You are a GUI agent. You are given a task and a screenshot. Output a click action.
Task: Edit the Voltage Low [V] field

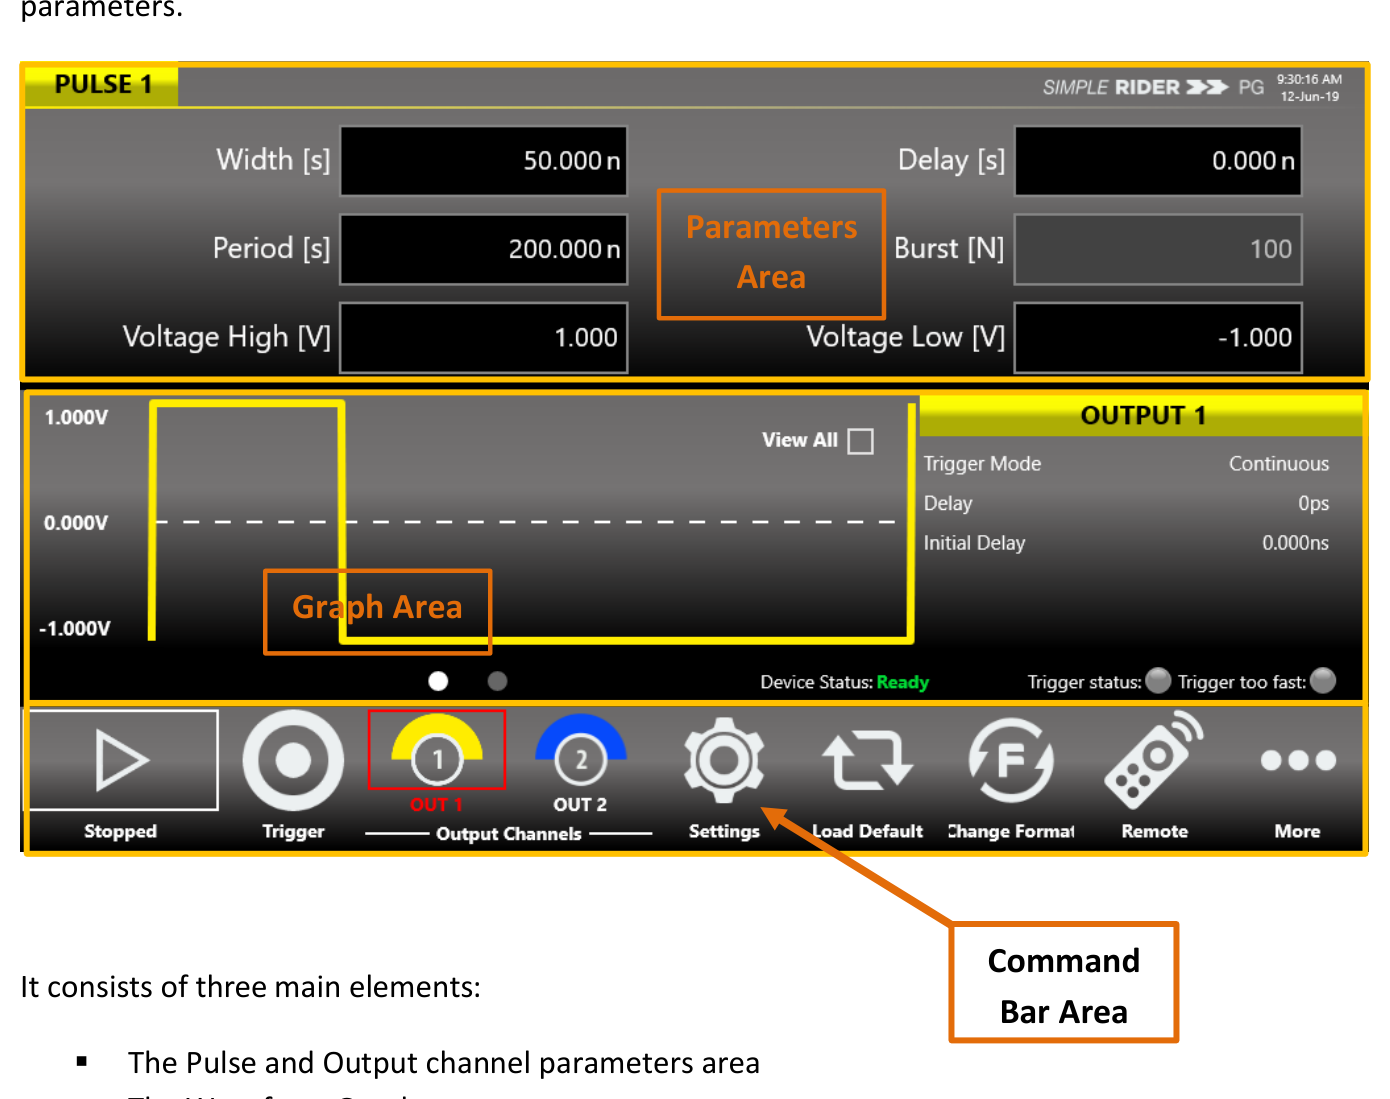tap(1158, 337)
